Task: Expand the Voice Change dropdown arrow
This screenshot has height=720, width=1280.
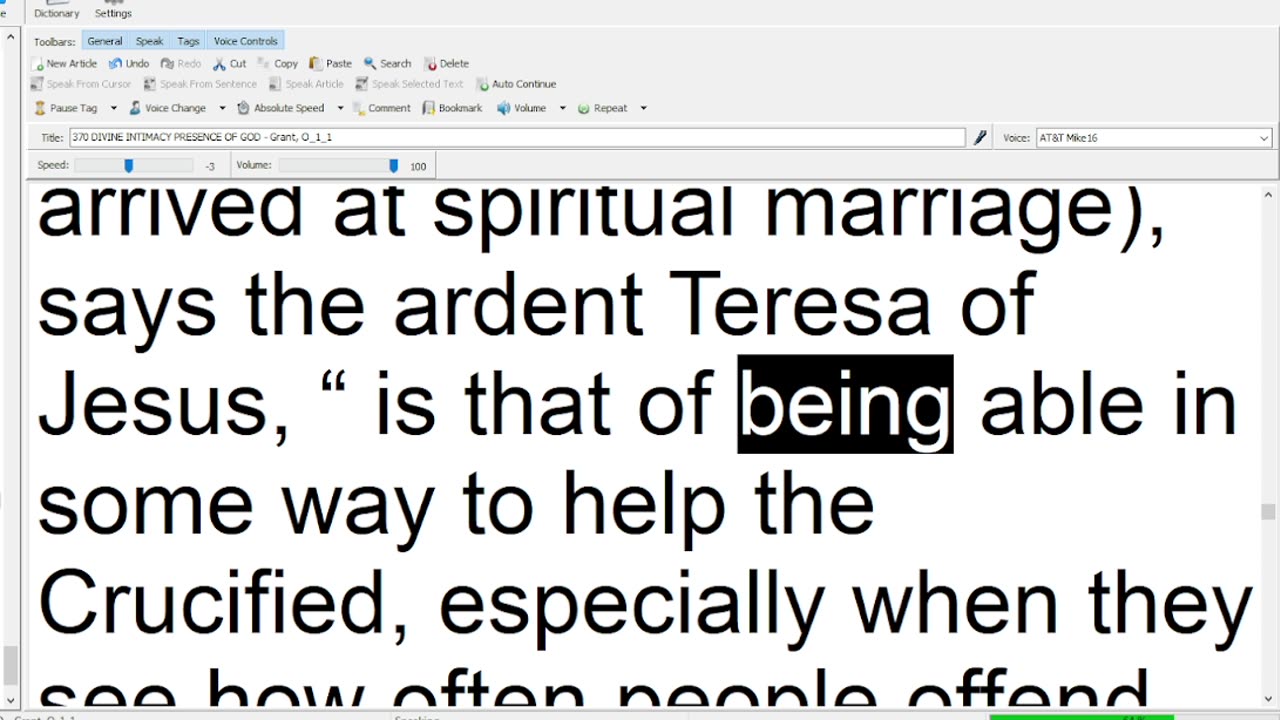Action: tap(222, 108)
